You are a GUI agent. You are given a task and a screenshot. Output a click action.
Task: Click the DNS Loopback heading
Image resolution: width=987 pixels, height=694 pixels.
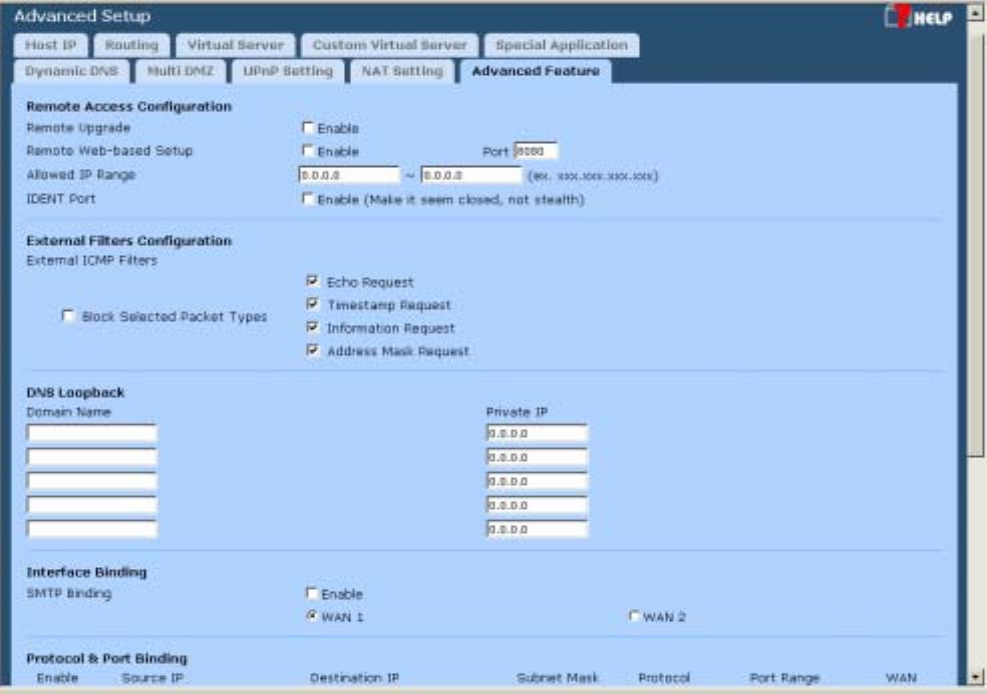[x=76, y=392]
